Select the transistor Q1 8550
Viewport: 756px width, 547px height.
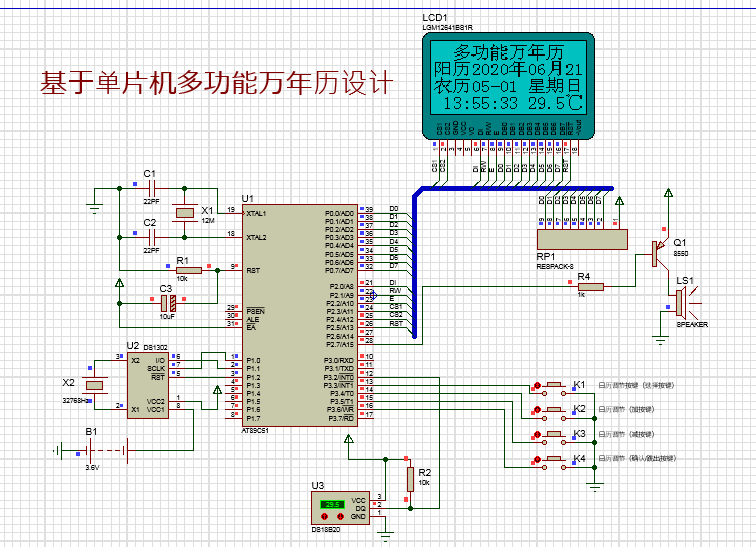pyautogui.click(x=659, y=254)
